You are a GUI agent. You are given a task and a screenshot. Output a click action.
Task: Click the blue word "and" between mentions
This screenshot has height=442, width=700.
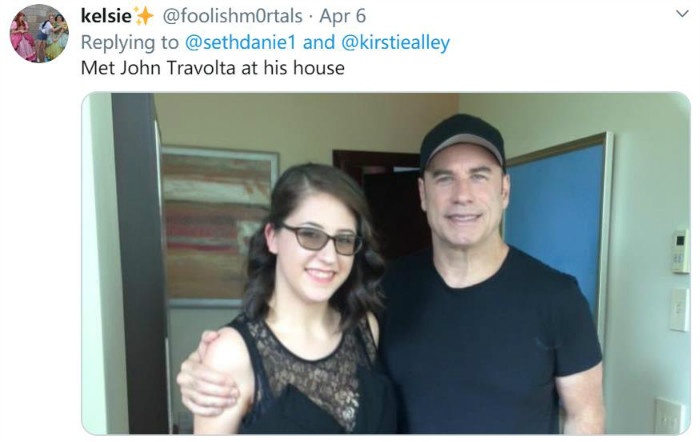tap(319, 42)
